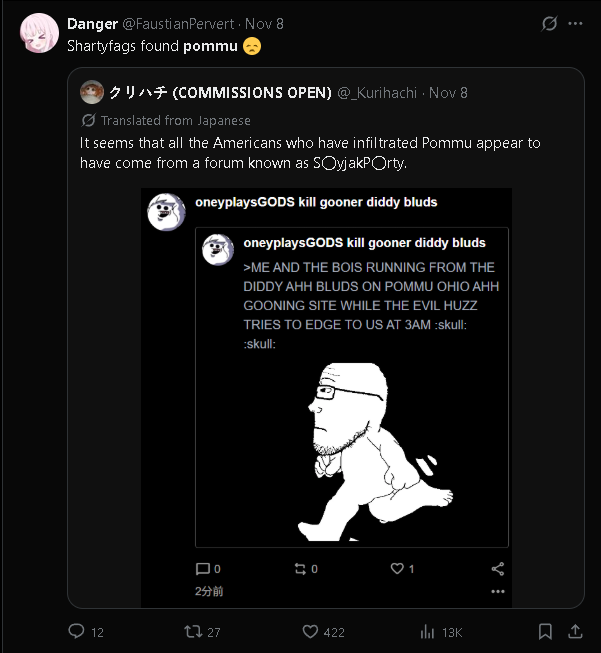View analytics showing 13K views
Viewport: 601px width, 653px height.
click(428, 631)
